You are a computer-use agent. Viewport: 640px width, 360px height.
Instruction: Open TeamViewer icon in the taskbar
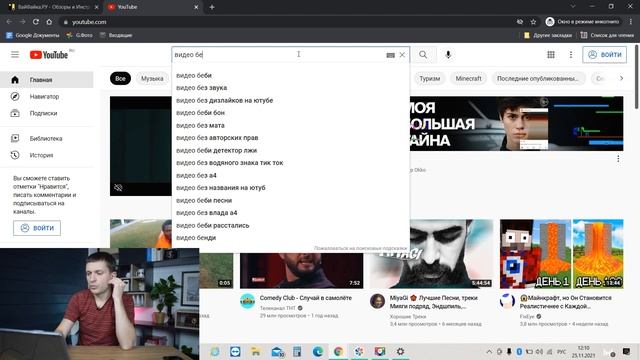tap(235, 351)
